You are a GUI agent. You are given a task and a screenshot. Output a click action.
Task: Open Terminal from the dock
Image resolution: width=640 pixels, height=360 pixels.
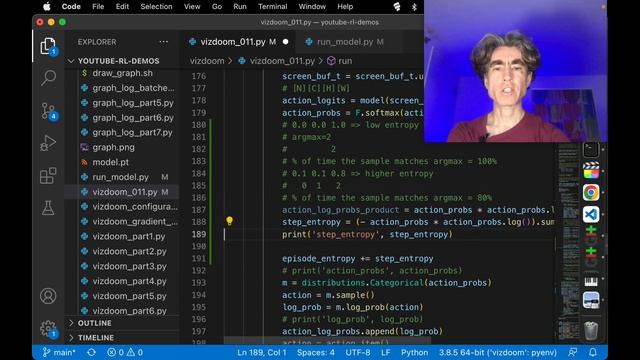[x=591, y=150]
